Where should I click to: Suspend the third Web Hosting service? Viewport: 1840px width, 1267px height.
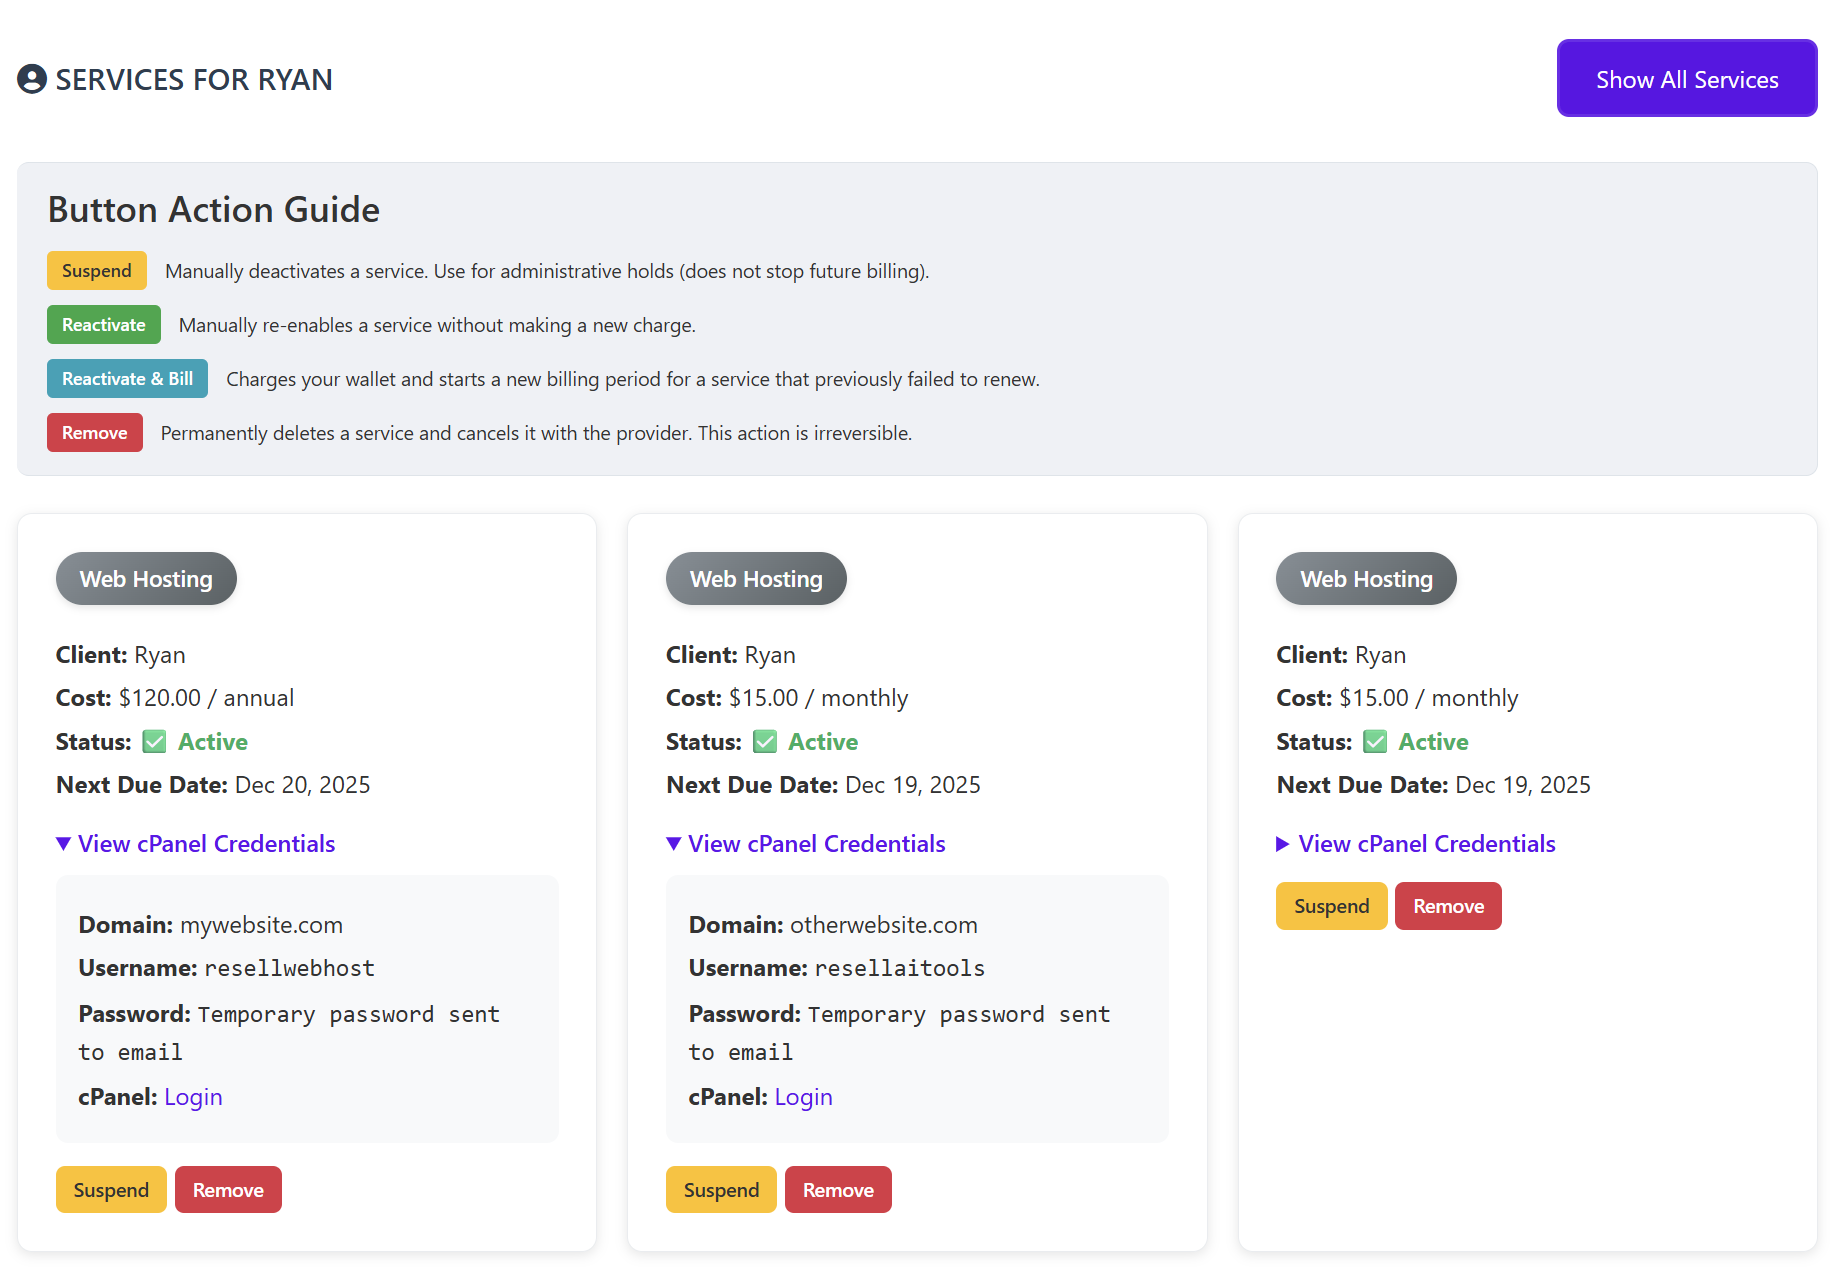[1331, 906]
